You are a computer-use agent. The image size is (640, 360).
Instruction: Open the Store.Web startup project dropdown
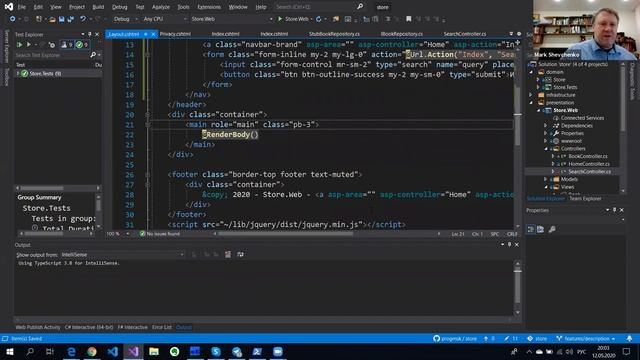click(x=231, y=19)
